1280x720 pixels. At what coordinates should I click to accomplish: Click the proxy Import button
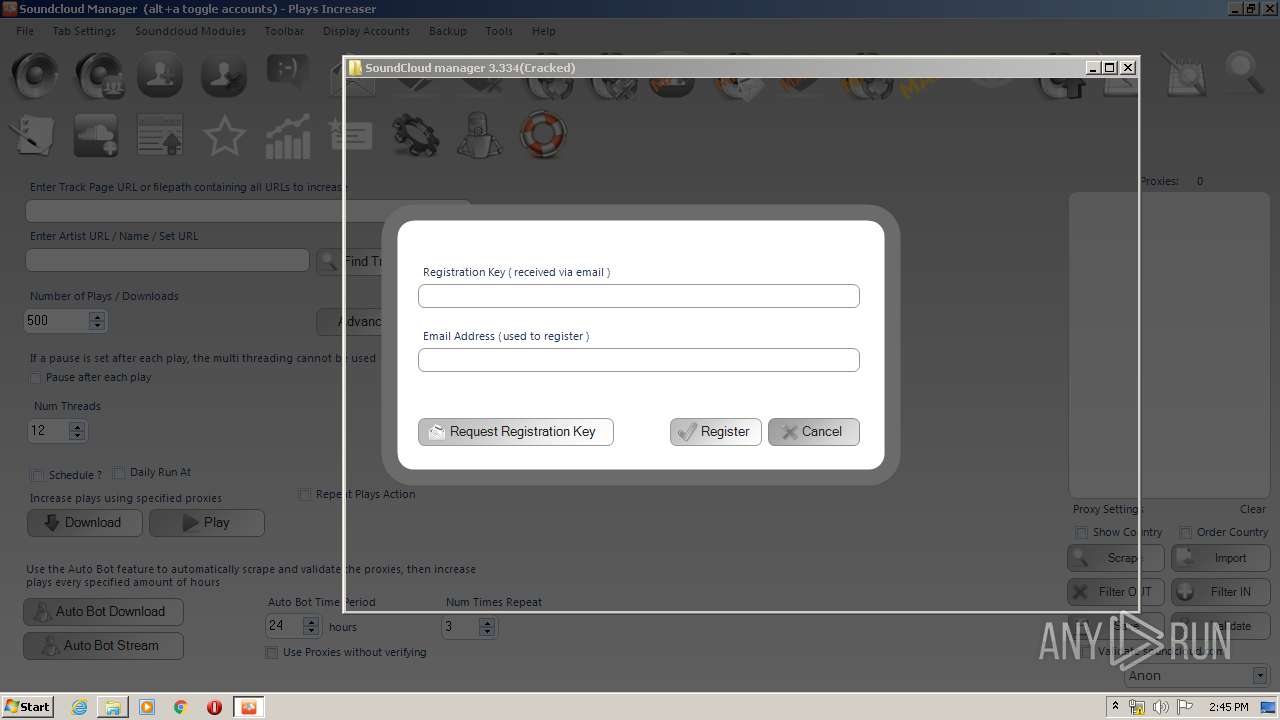pyautogui.click(x=1221, y=558)
